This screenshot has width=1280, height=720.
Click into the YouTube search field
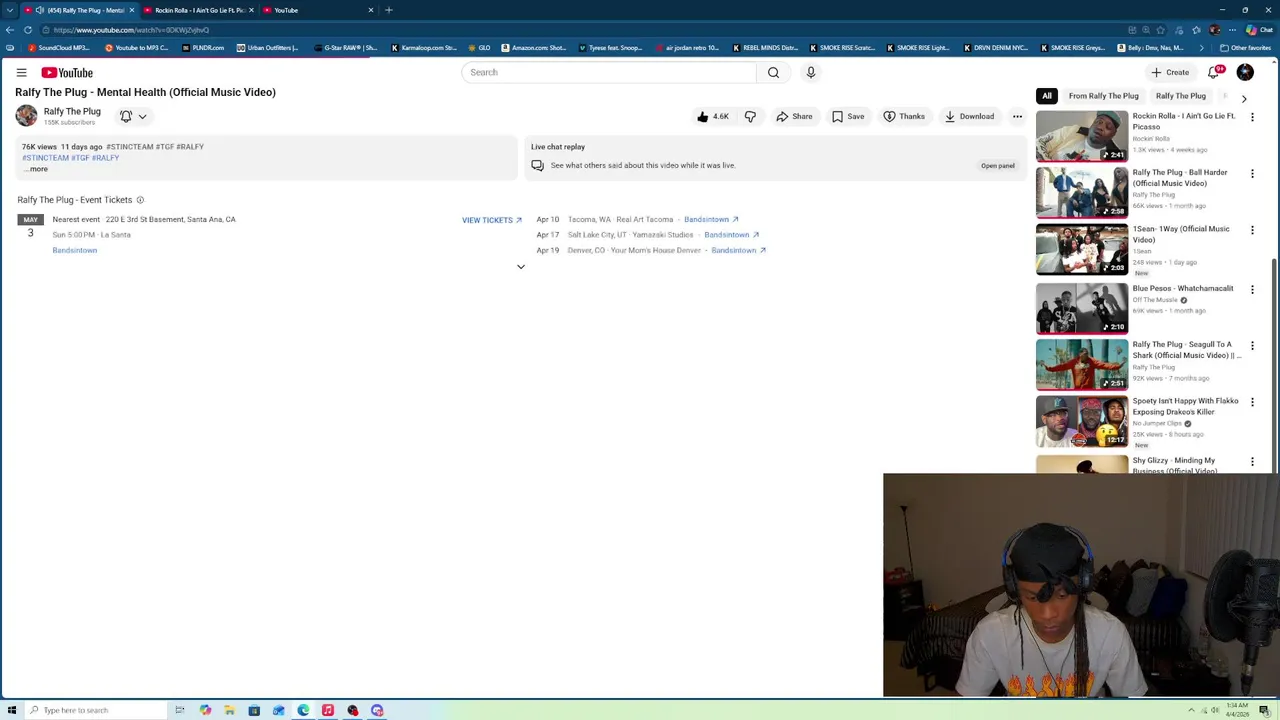click(x=610, y=72)
